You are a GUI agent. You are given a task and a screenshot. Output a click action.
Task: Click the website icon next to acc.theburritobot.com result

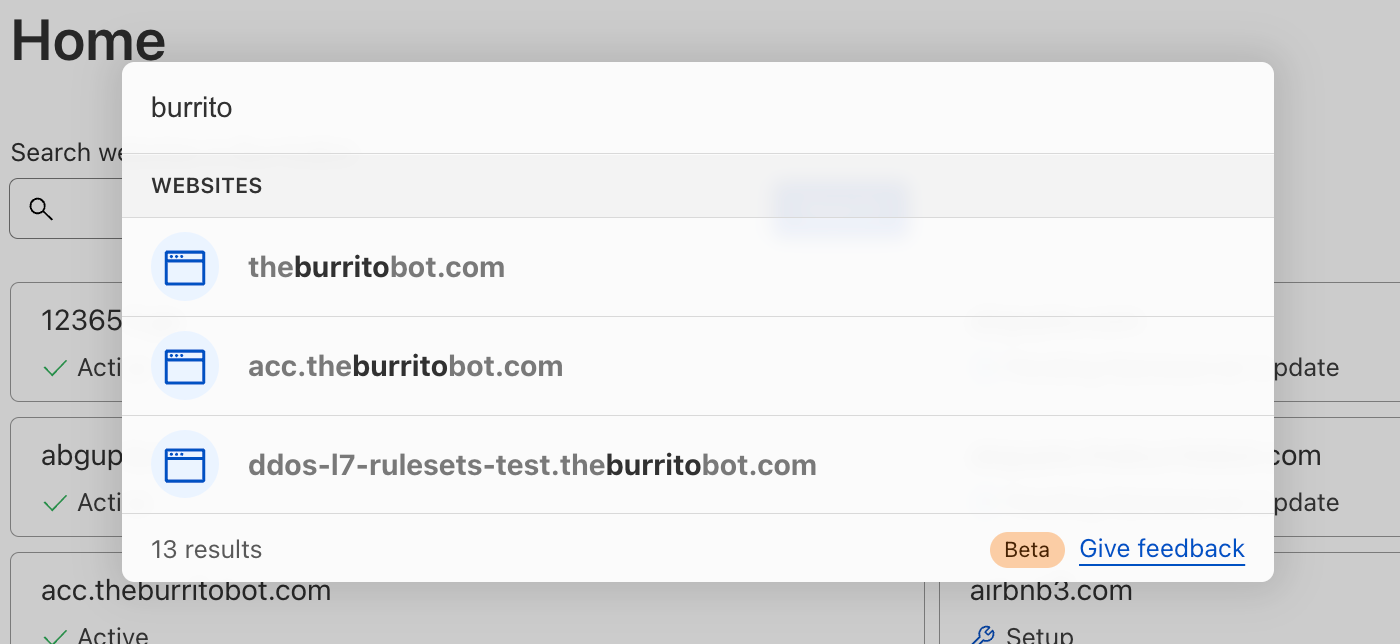[x=185, y=366]
